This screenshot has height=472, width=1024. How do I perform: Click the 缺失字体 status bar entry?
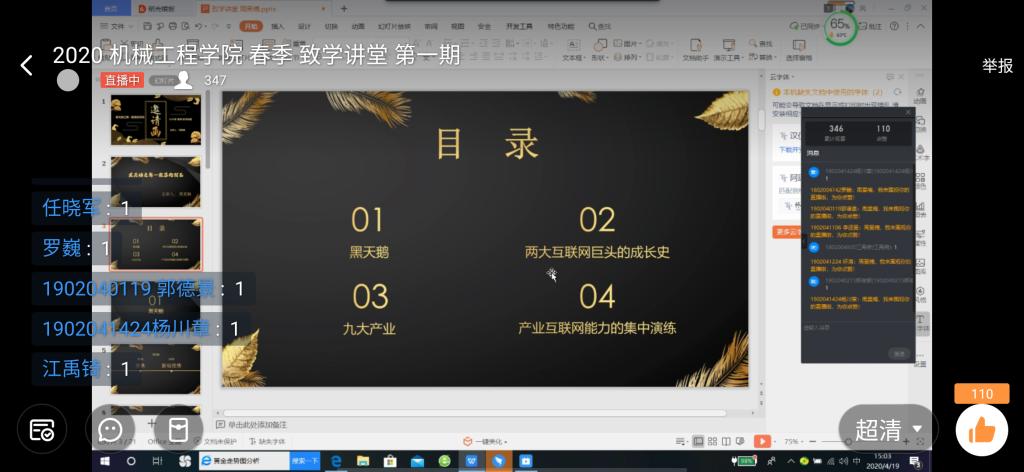[268, 442]
